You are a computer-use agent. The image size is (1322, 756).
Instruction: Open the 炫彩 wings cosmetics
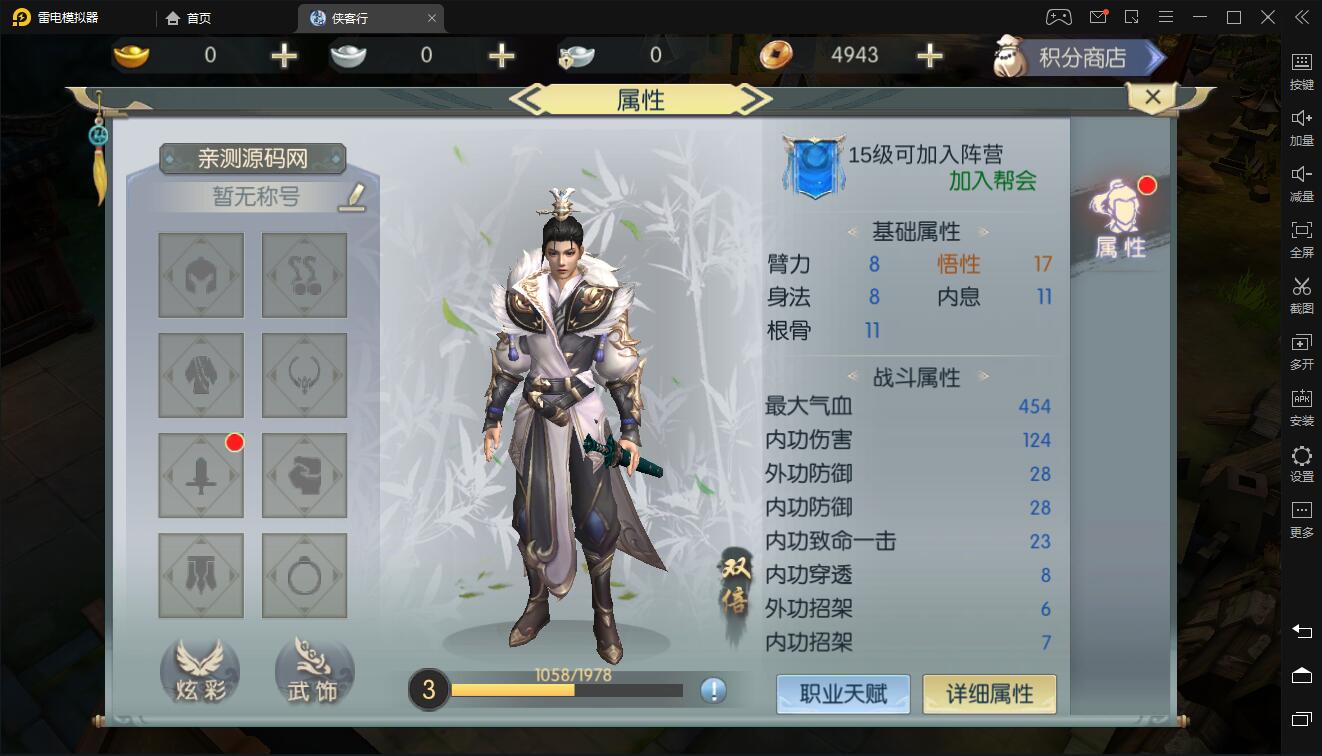200,672
